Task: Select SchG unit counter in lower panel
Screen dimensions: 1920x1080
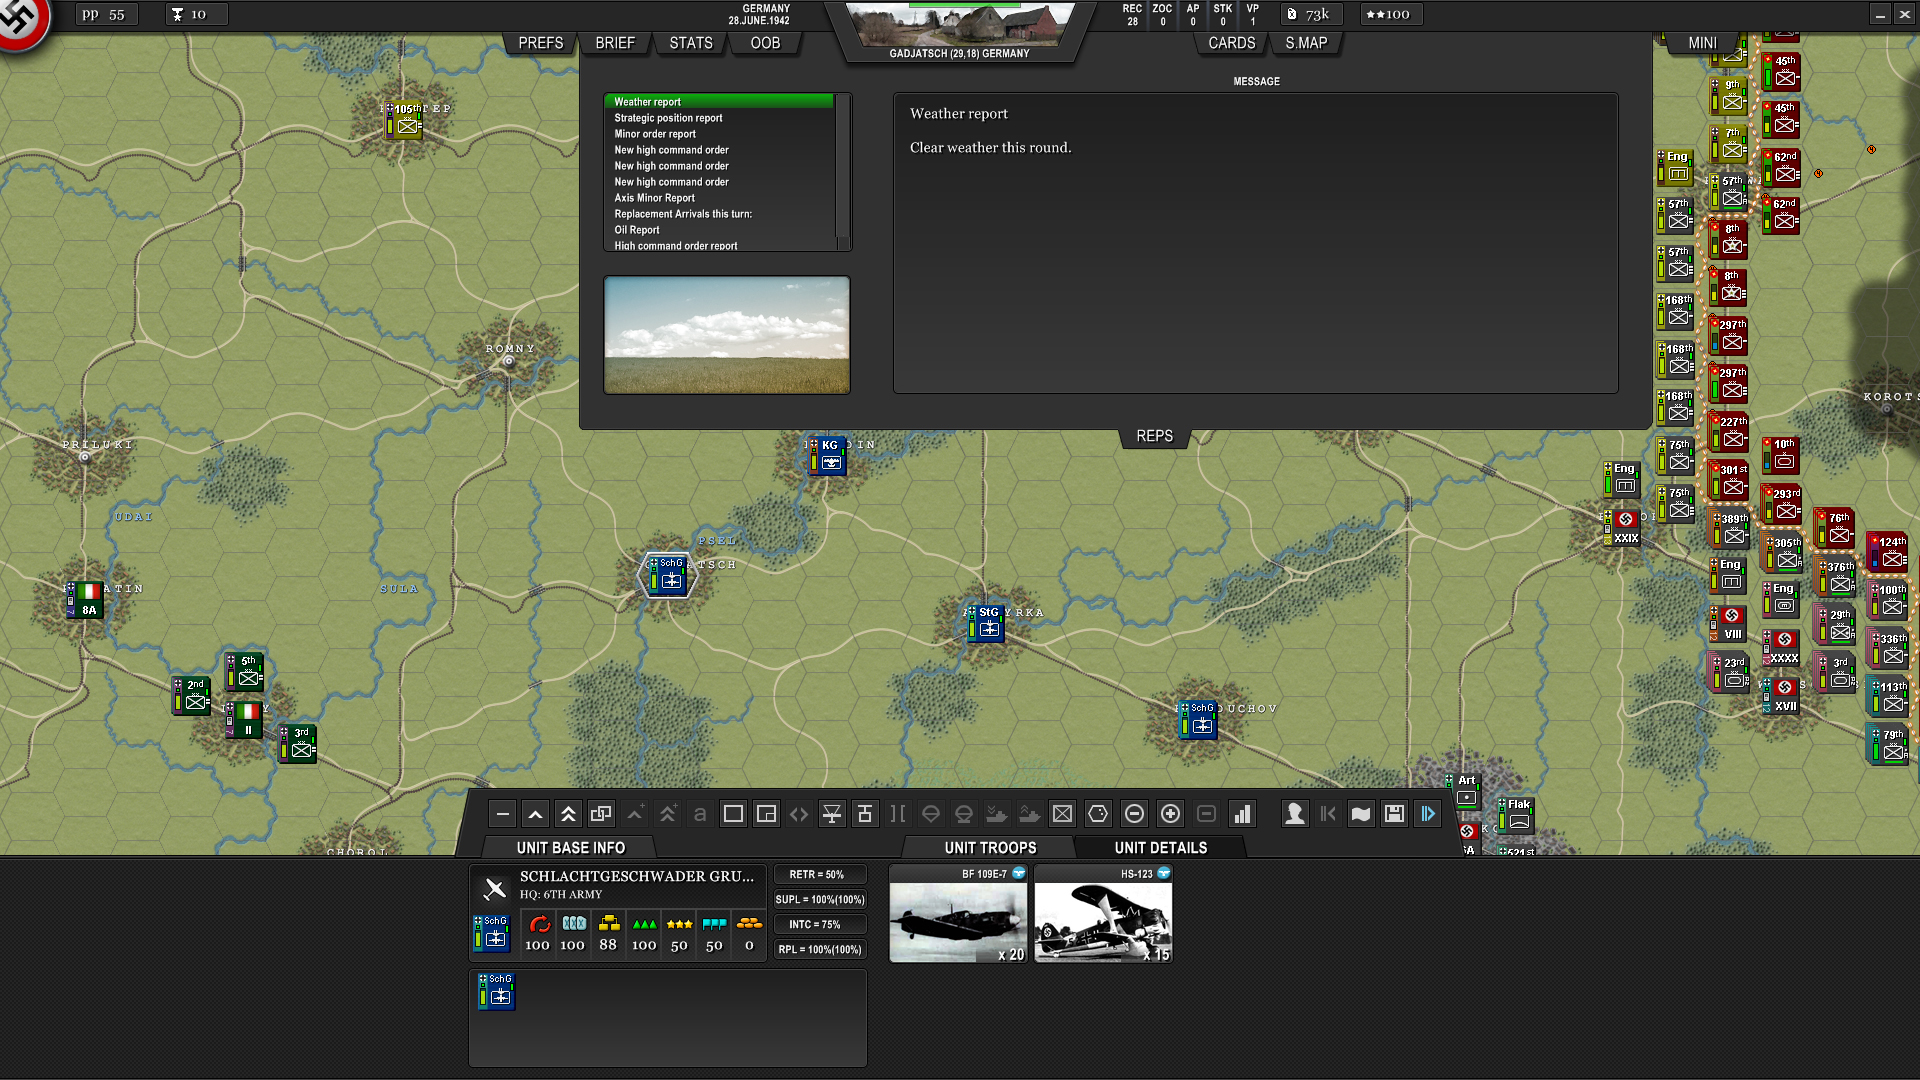Action: pos(496,991)
